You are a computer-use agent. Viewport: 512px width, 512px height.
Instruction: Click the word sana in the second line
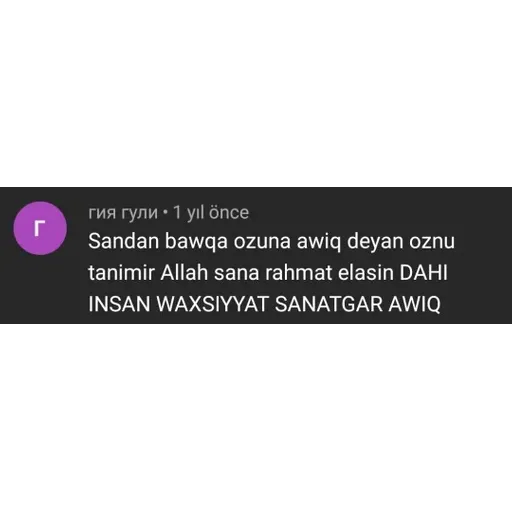[x=237, y=273]
